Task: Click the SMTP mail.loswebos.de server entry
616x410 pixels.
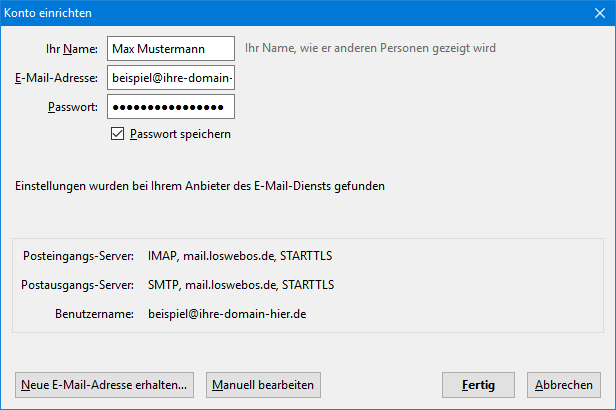Action: [x=240, y=285]
